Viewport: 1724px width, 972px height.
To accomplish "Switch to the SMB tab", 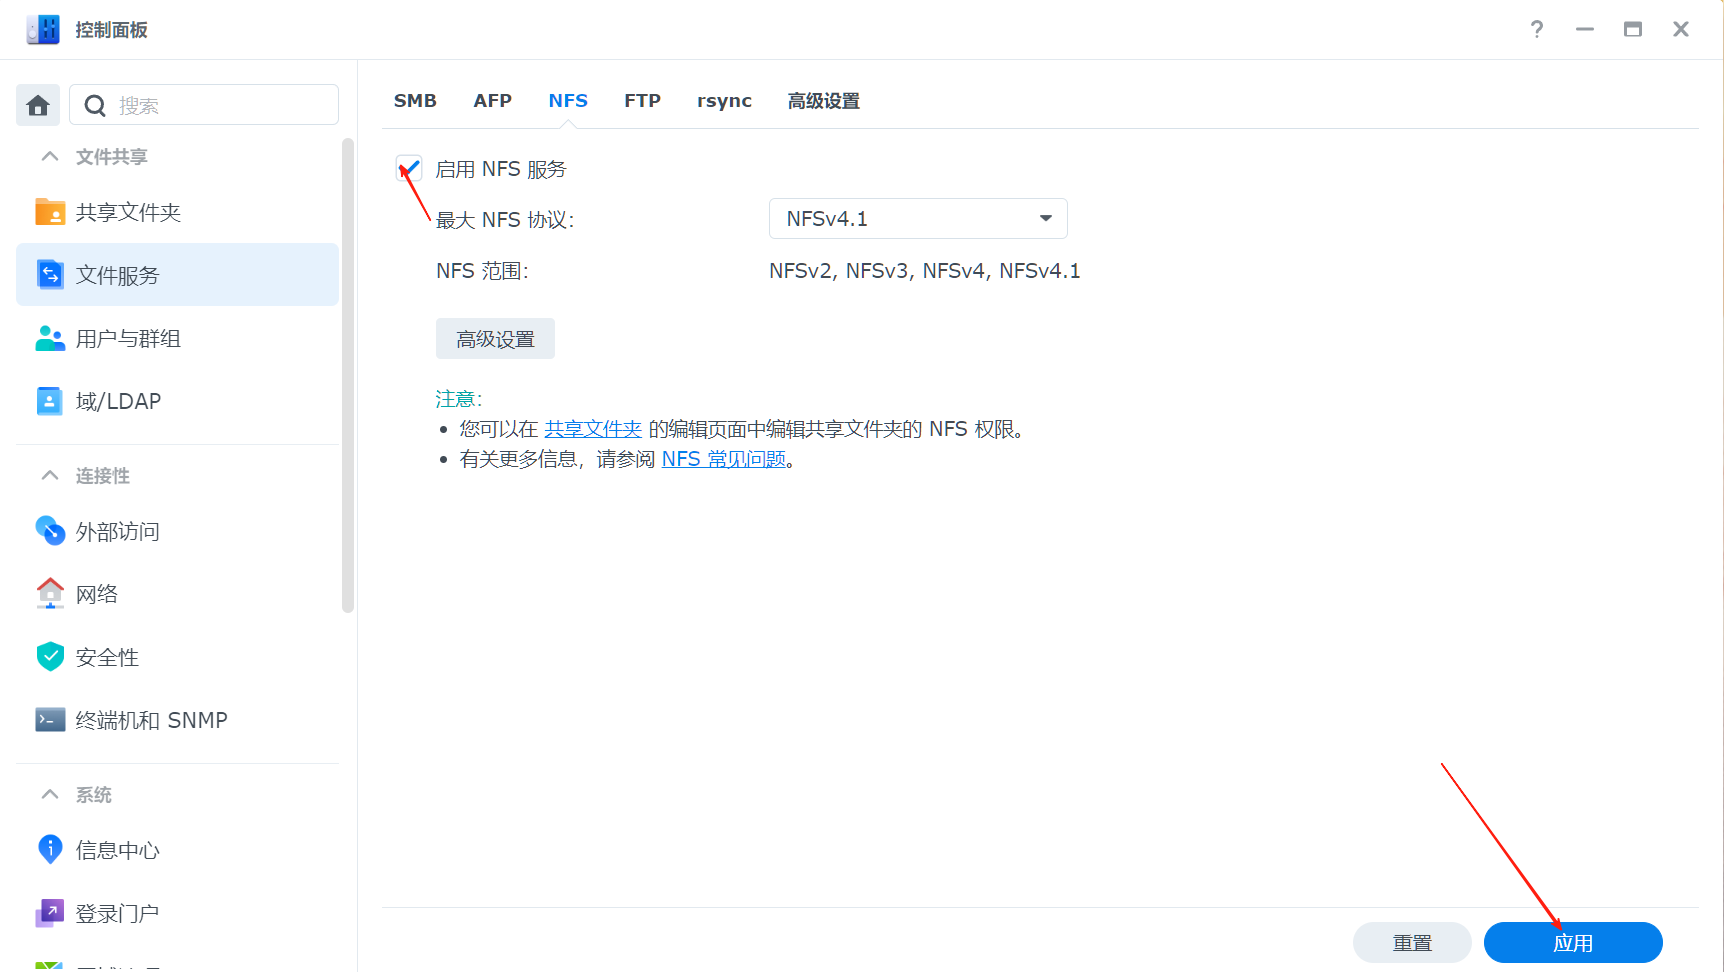I will [415, 101].
